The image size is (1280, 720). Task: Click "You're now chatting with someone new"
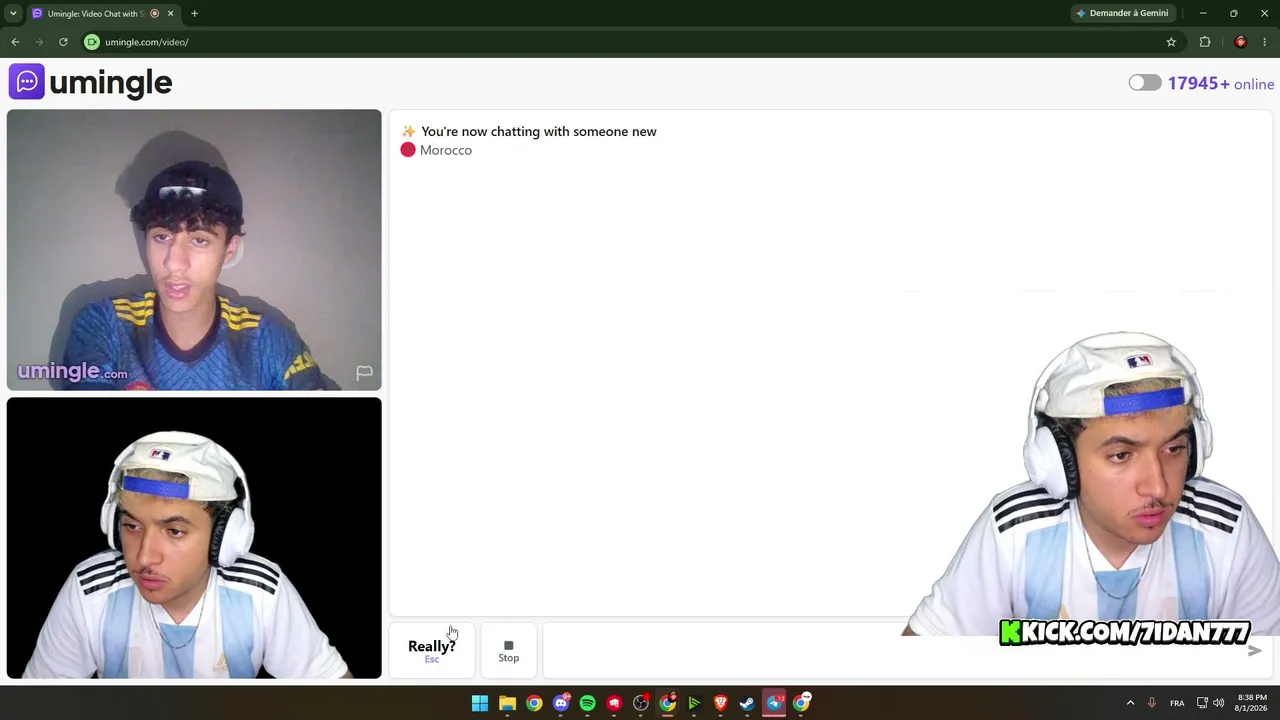539,131
